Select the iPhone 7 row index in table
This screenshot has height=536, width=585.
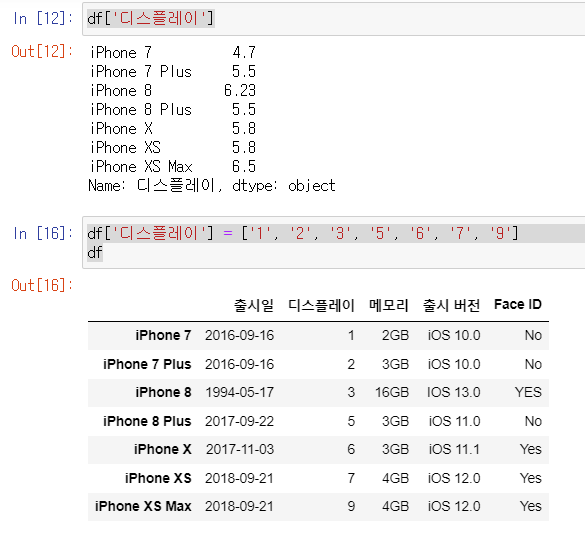(163, 335)
